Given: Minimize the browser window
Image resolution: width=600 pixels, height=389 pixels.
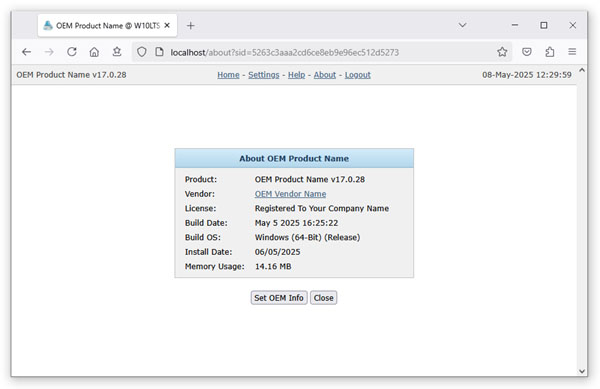Looking at the screenshot, I should [x=515, y=25].
